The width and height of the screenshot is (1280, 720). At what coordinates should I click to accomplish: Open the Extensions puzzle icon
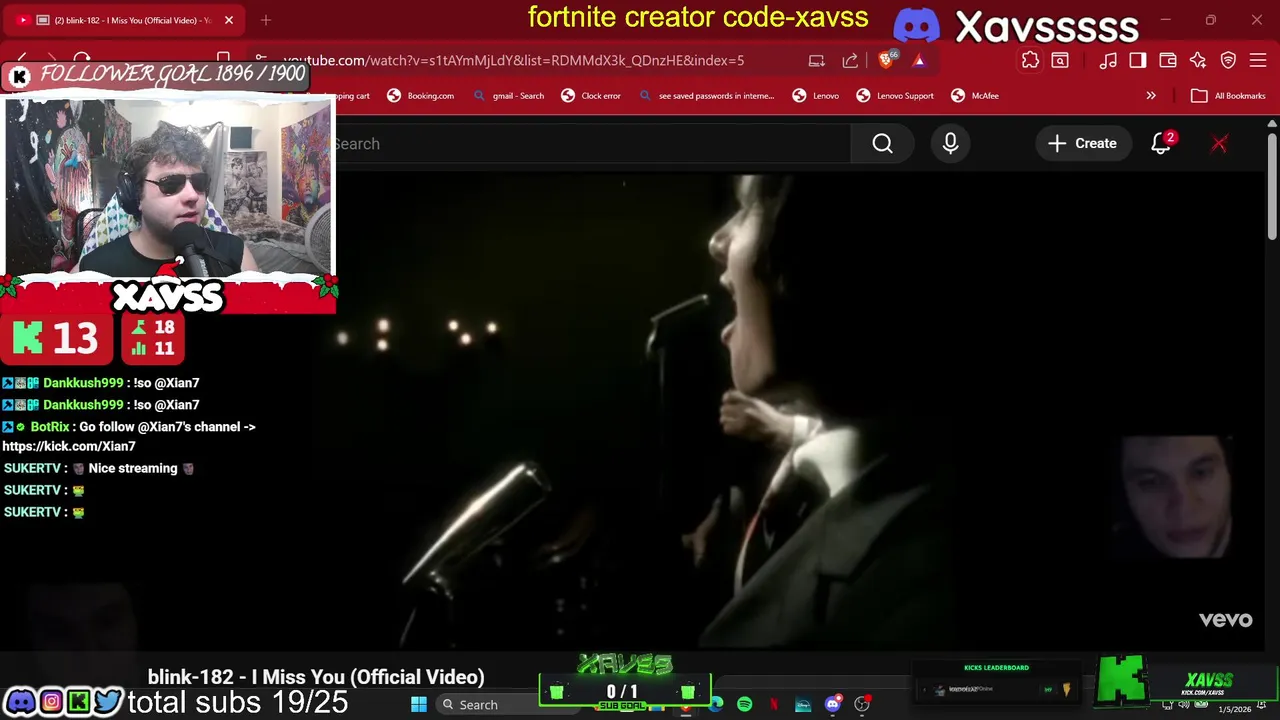pyautogui.click(x=1030, y=60)
